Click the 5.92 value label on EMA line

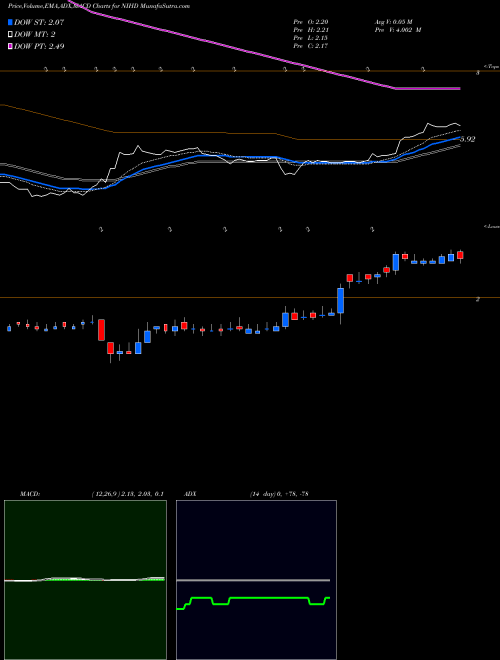coord(468,139)
